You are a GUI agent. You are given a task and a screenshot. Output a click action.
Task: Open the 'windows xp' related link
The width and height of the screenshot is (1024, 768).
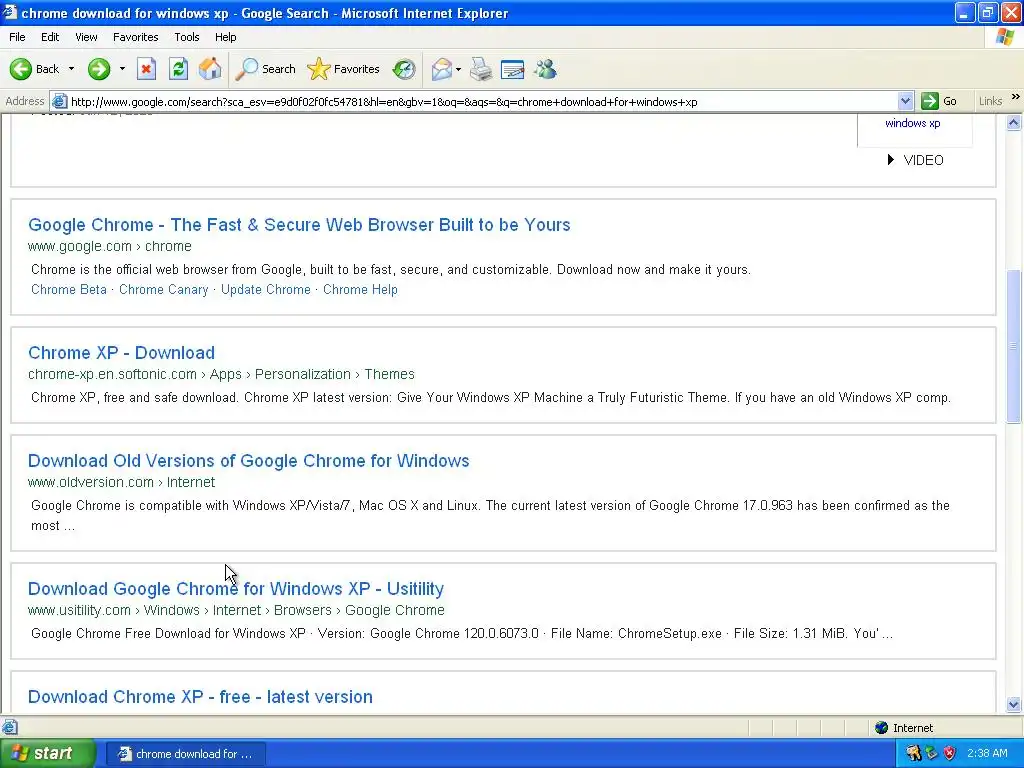point(912,123)
